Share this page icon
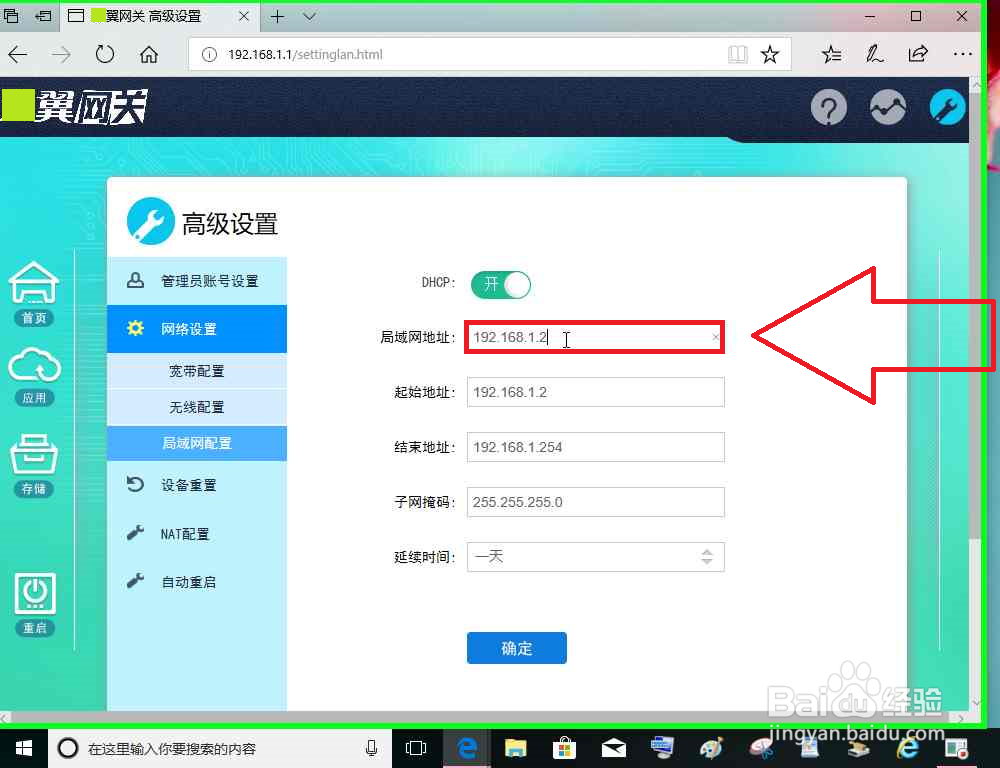Image resolution: width=1000 pixels, height=768 pixels. [x=918, y=55]
